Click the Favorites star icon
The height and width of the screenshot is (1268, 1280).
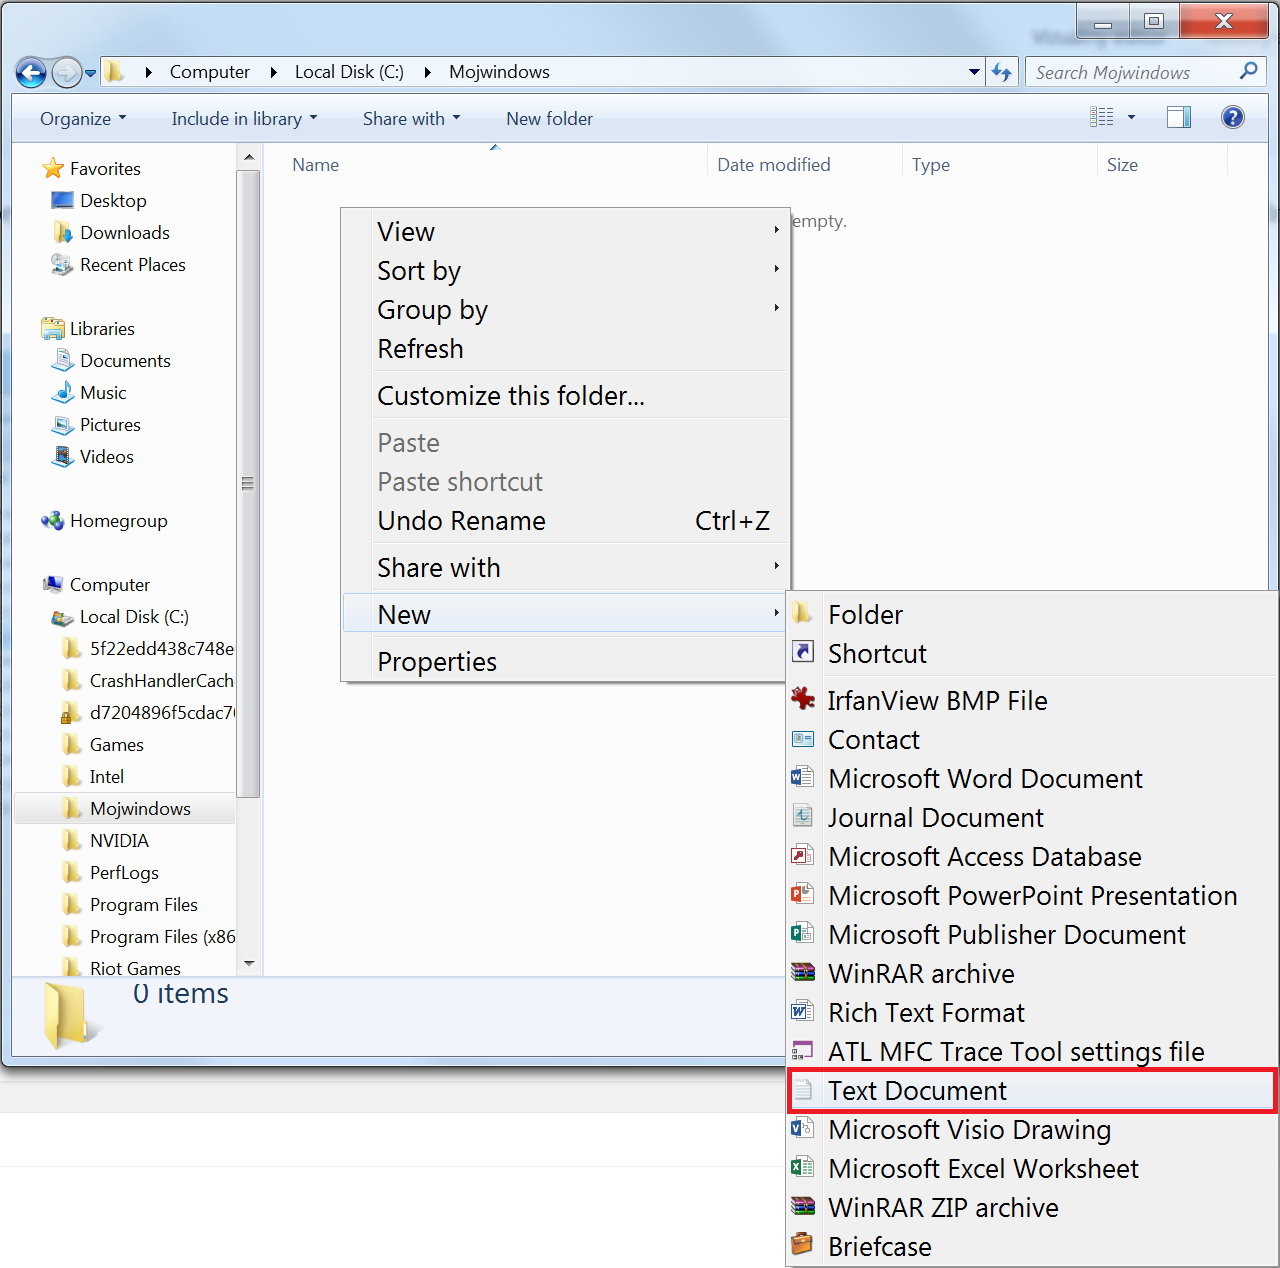(53, 168)
